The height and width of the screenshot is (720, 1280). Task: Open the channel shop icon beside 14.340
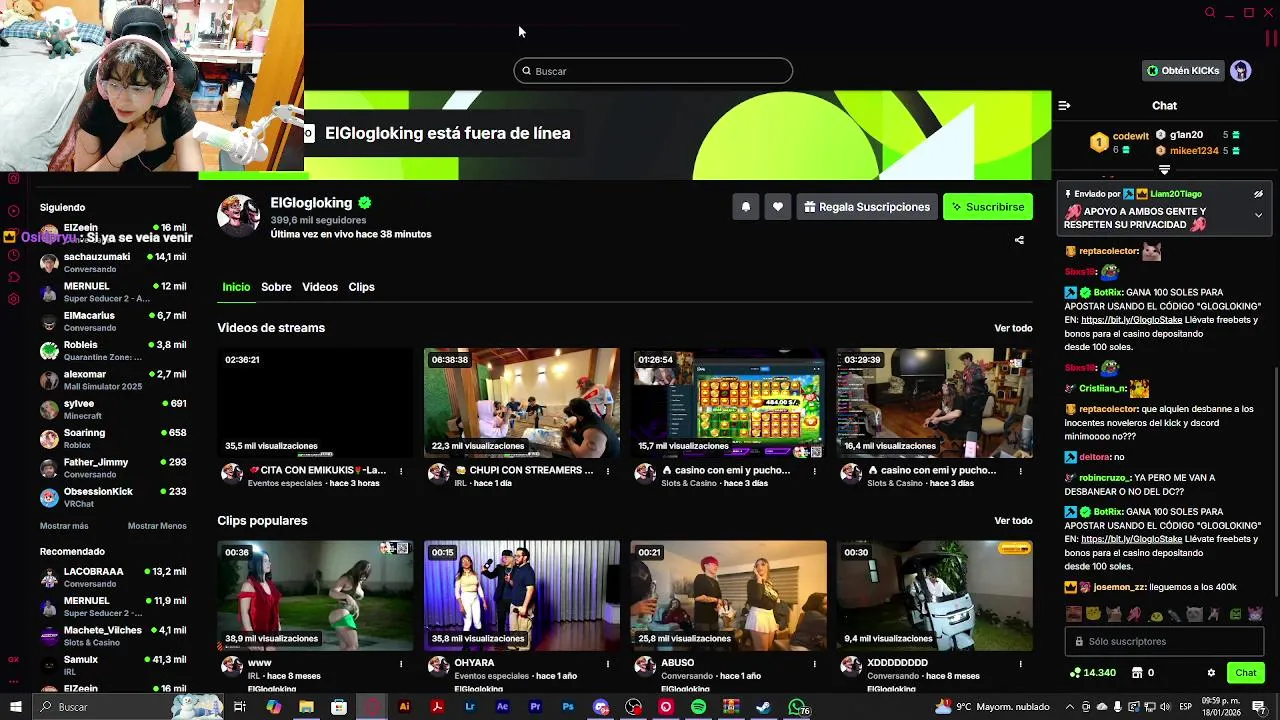point(1137,673)
